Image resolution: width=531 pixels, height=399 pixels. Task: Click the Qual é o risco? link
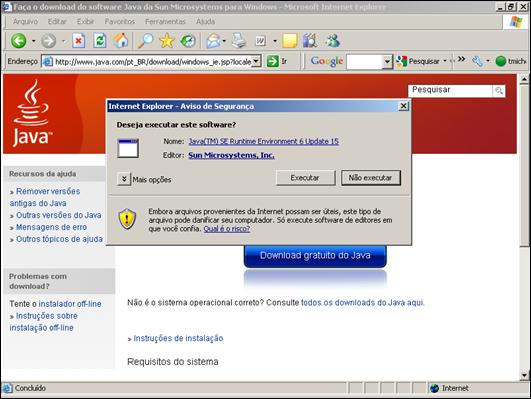click(x=227, y=229)
